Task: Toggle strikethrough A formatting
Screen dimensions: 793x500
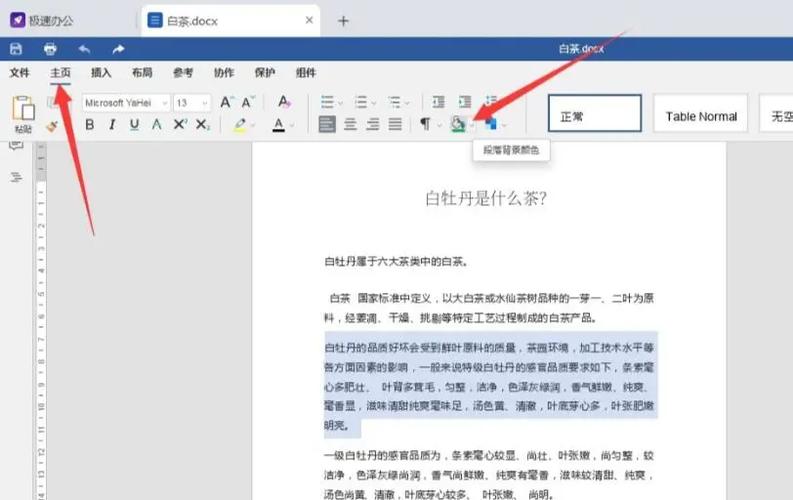Action: coord(157,124)
